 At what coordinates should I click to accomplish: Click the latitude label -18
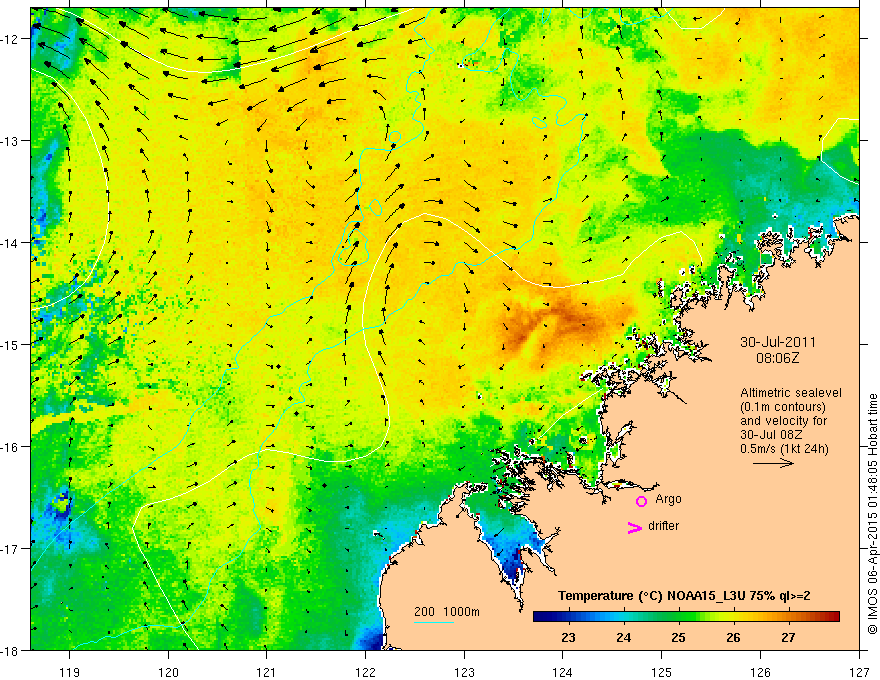coord(11,650)
